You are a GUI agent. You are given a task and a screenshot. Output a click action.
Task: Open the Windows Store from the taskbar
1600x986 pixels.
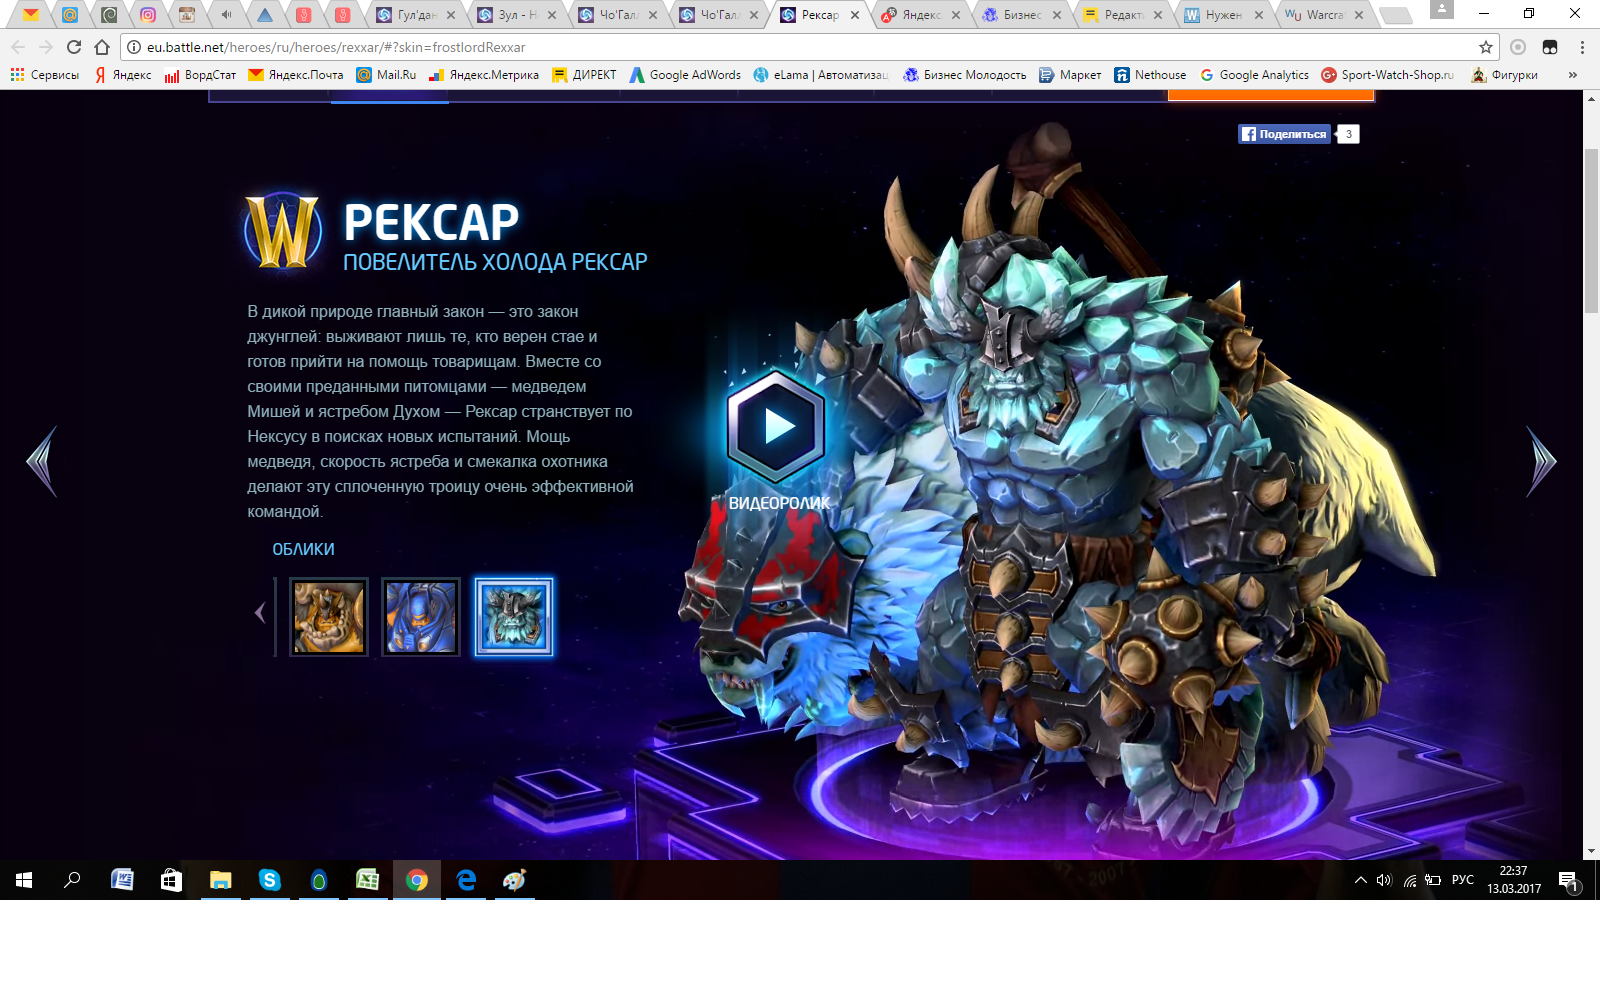[x=171, y=880]
